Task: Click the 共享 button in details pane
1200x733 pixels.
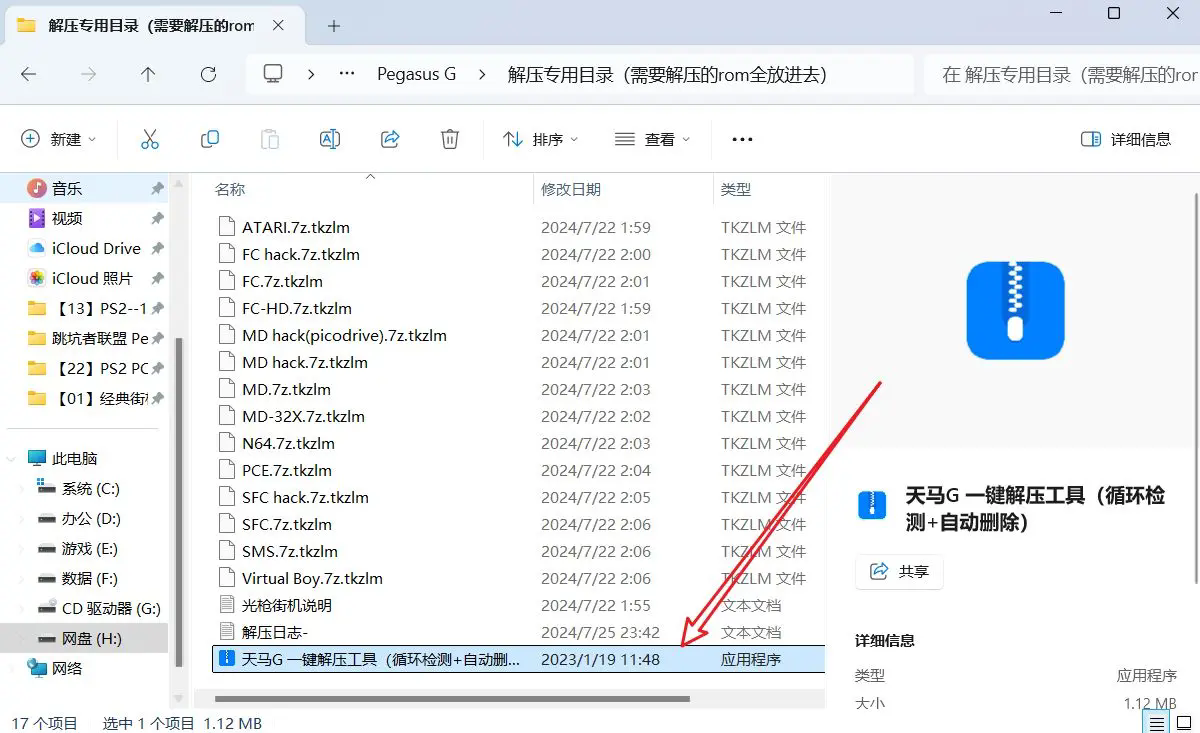Action: 898,572
